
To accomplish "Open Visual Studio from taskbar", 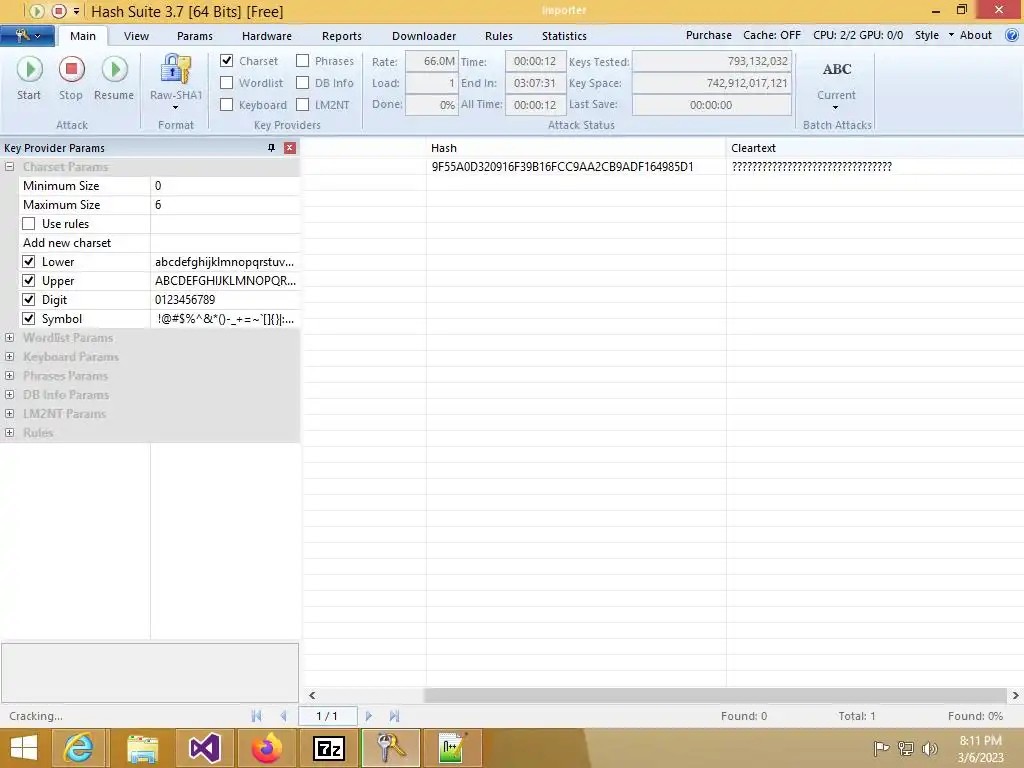I will 204,748.
